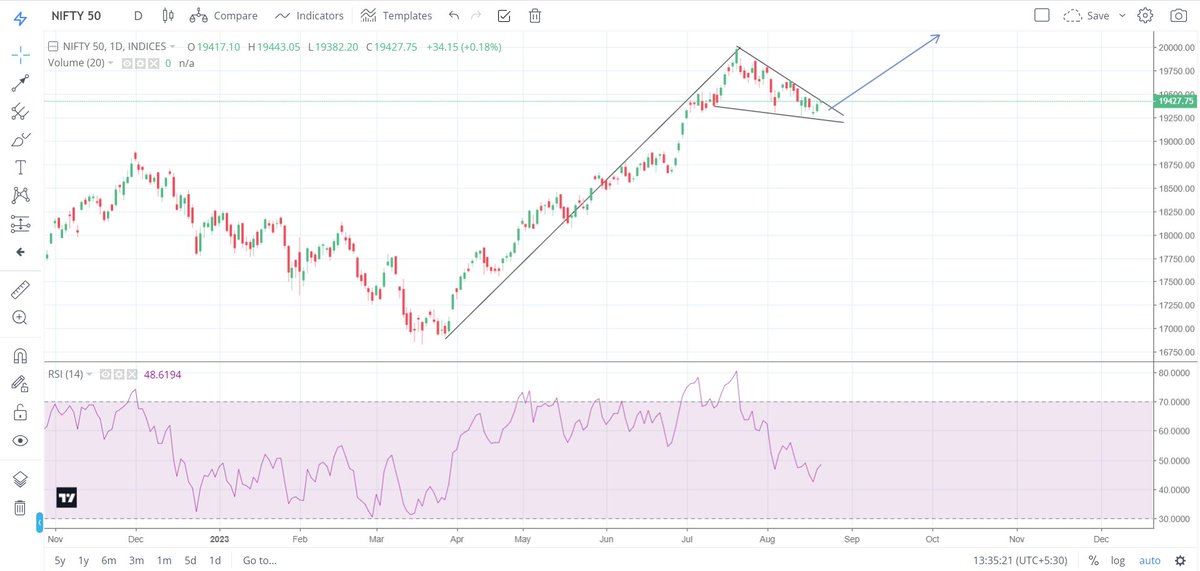This screenshot has width=1200, height=571.
Task: Open the Go to... date dialog
Action: pyautogui.click(x=259, y=560)
